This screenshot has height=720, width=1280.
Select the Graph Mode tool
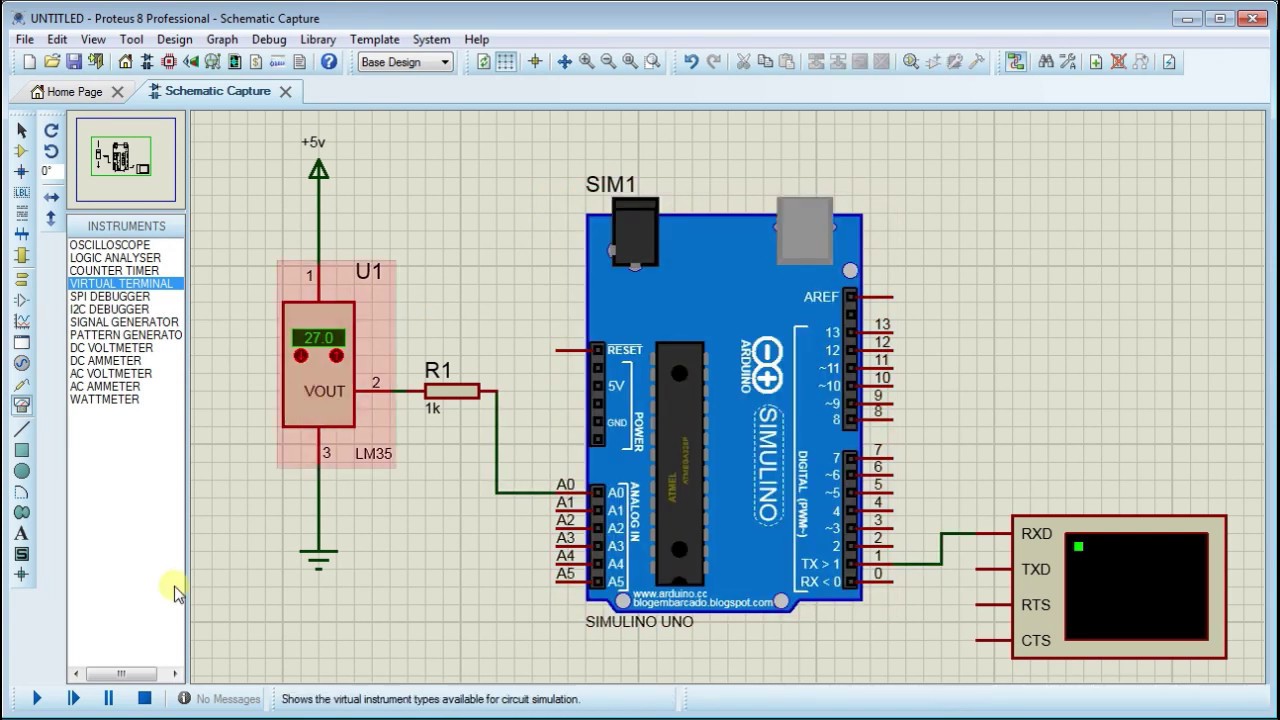pos(22,321)
